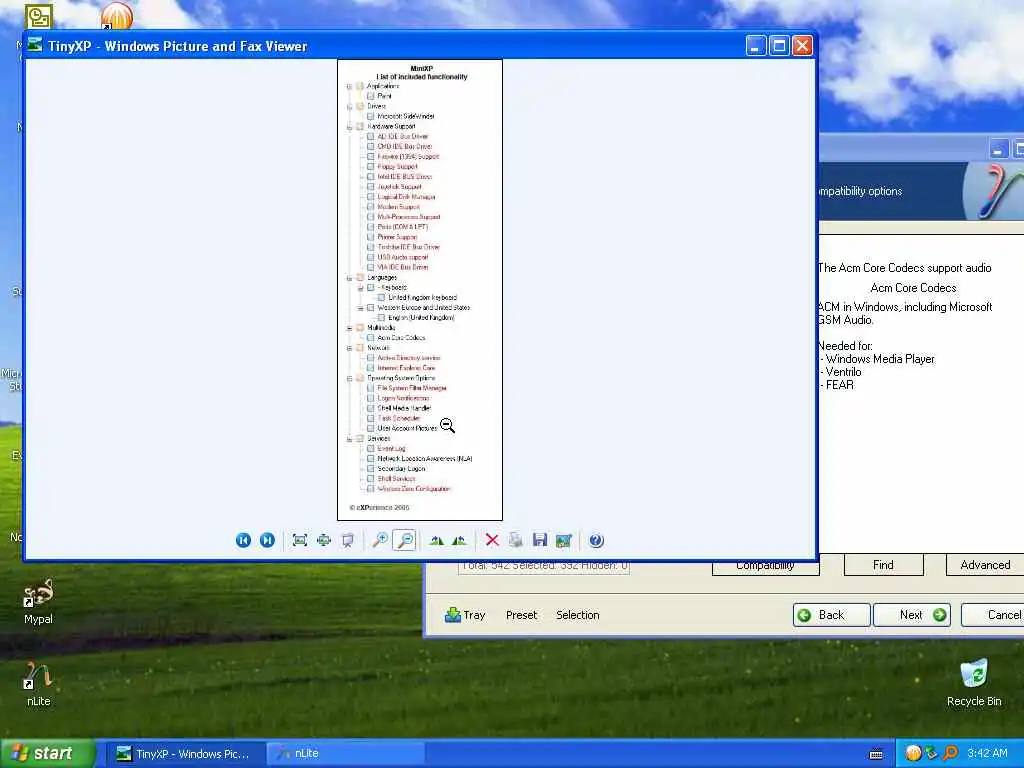Minimize the nLite window
The height and width of the screenshot is (768, 1024).
(x=998, y=150)
